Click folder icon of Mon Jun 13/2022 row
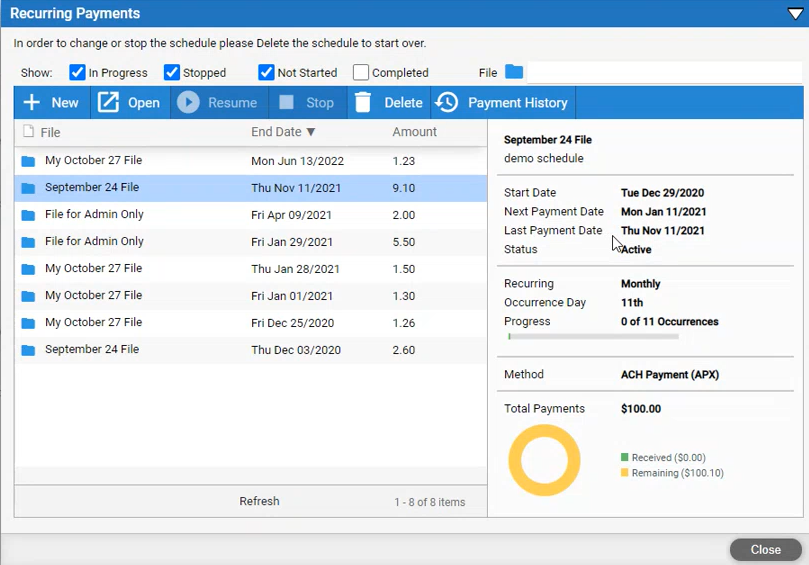 [x=28, y=161]
